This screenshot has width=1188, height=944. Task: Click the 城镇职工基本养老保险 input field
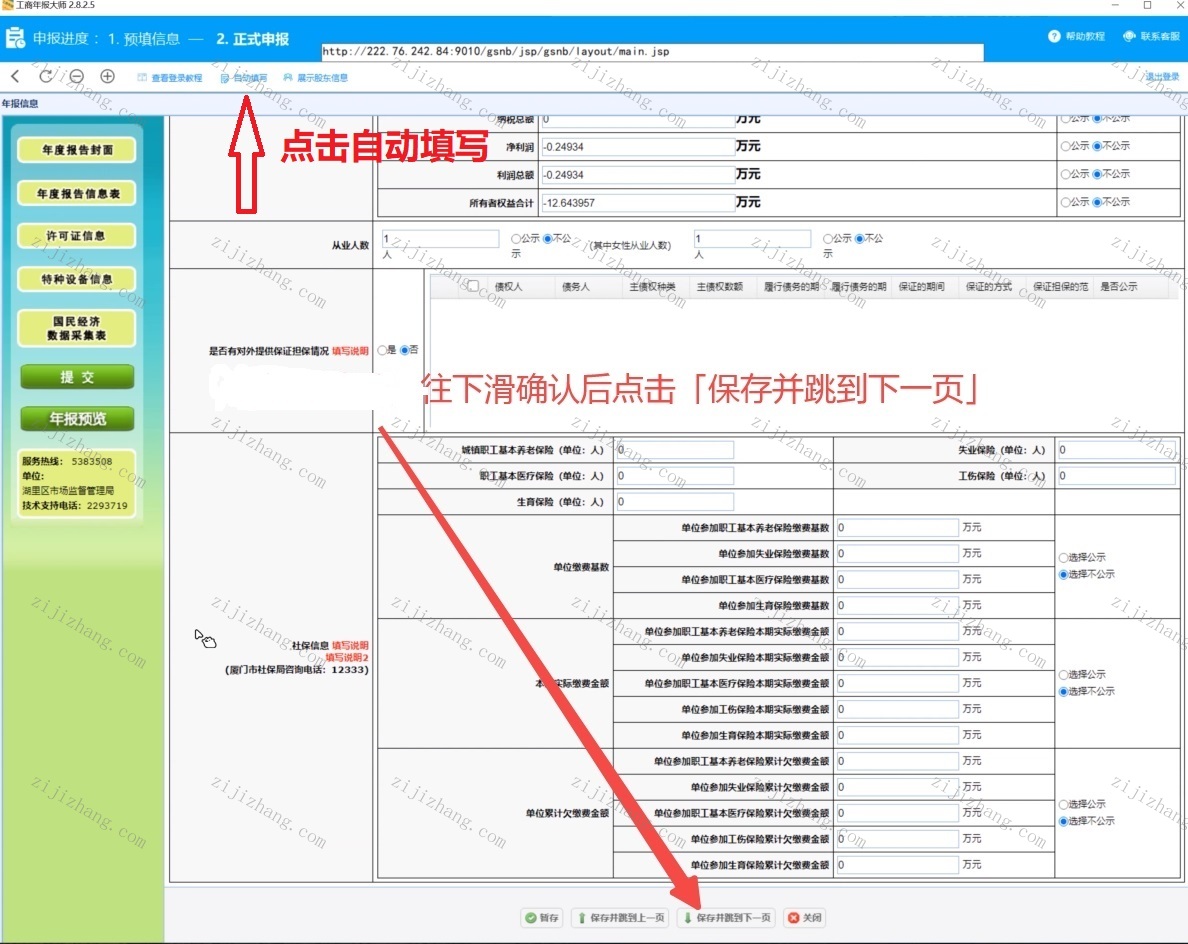674,450
